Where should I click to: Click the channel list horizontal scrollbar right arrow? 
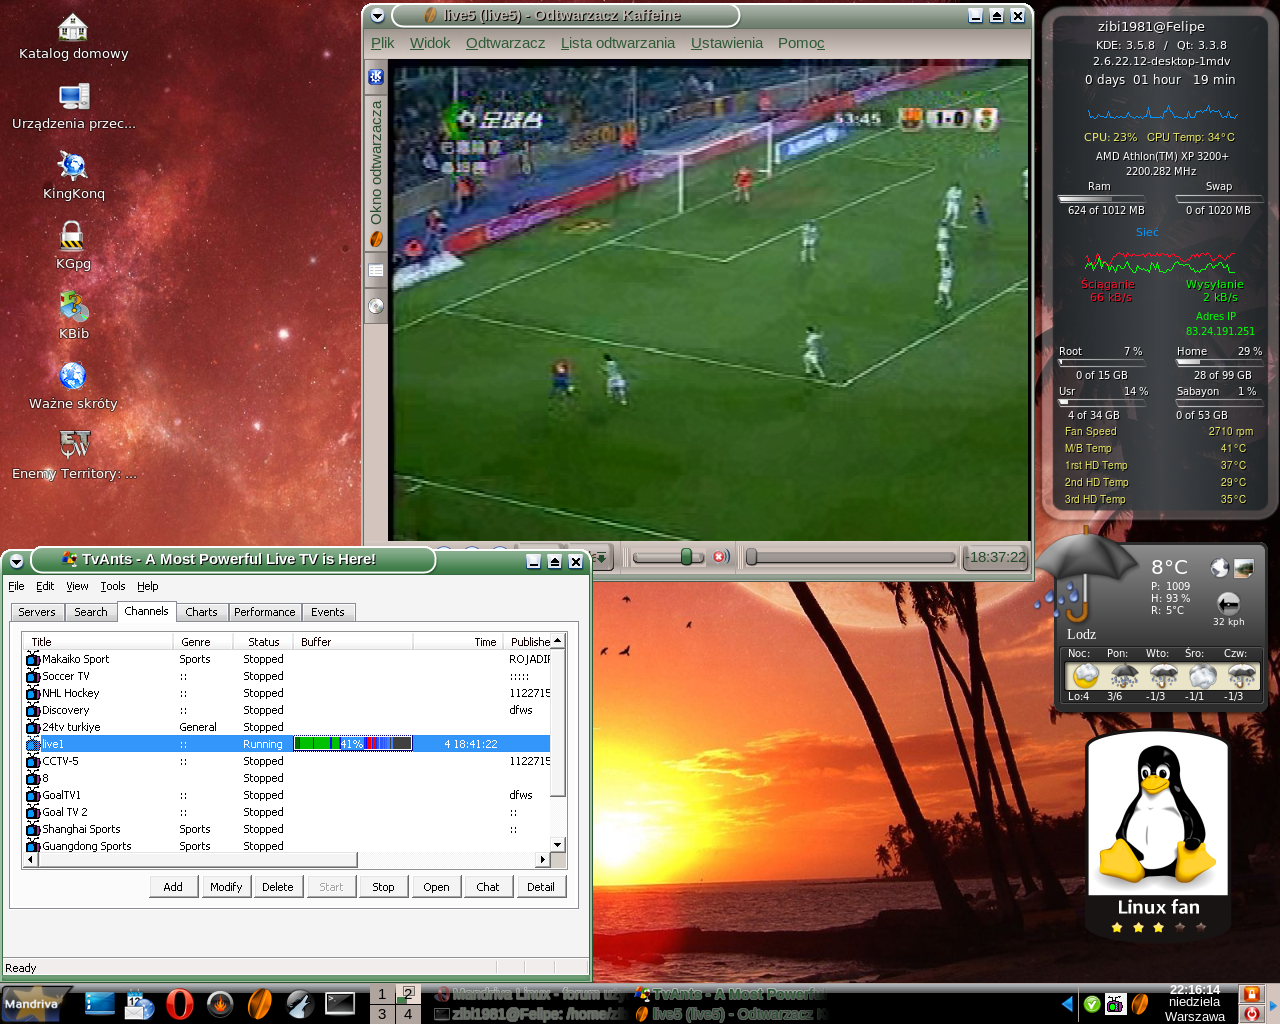coord(543,859)
